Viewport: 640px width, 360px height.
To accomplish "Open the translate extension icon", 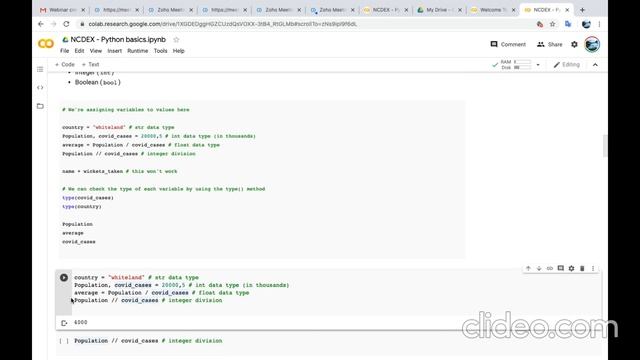I will coord(568,24).
